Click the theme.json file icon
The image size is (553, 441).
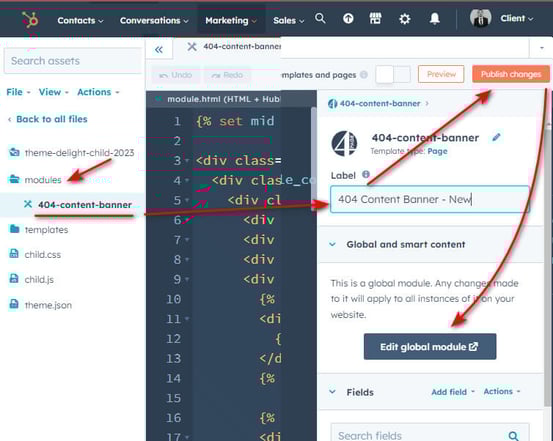pyautogui.click(x=14, y=304)
